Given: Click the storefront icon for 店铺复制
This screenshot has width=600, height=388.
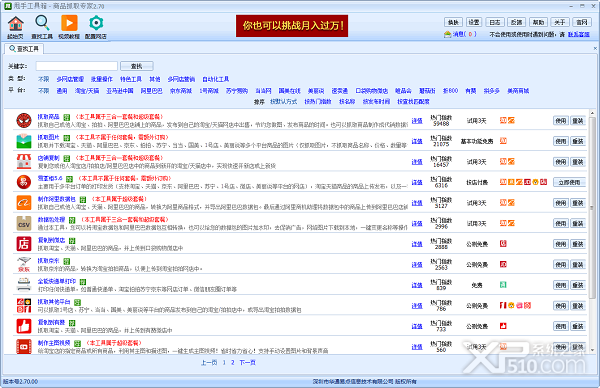Looking at the screenshot, I should point(24,162).
